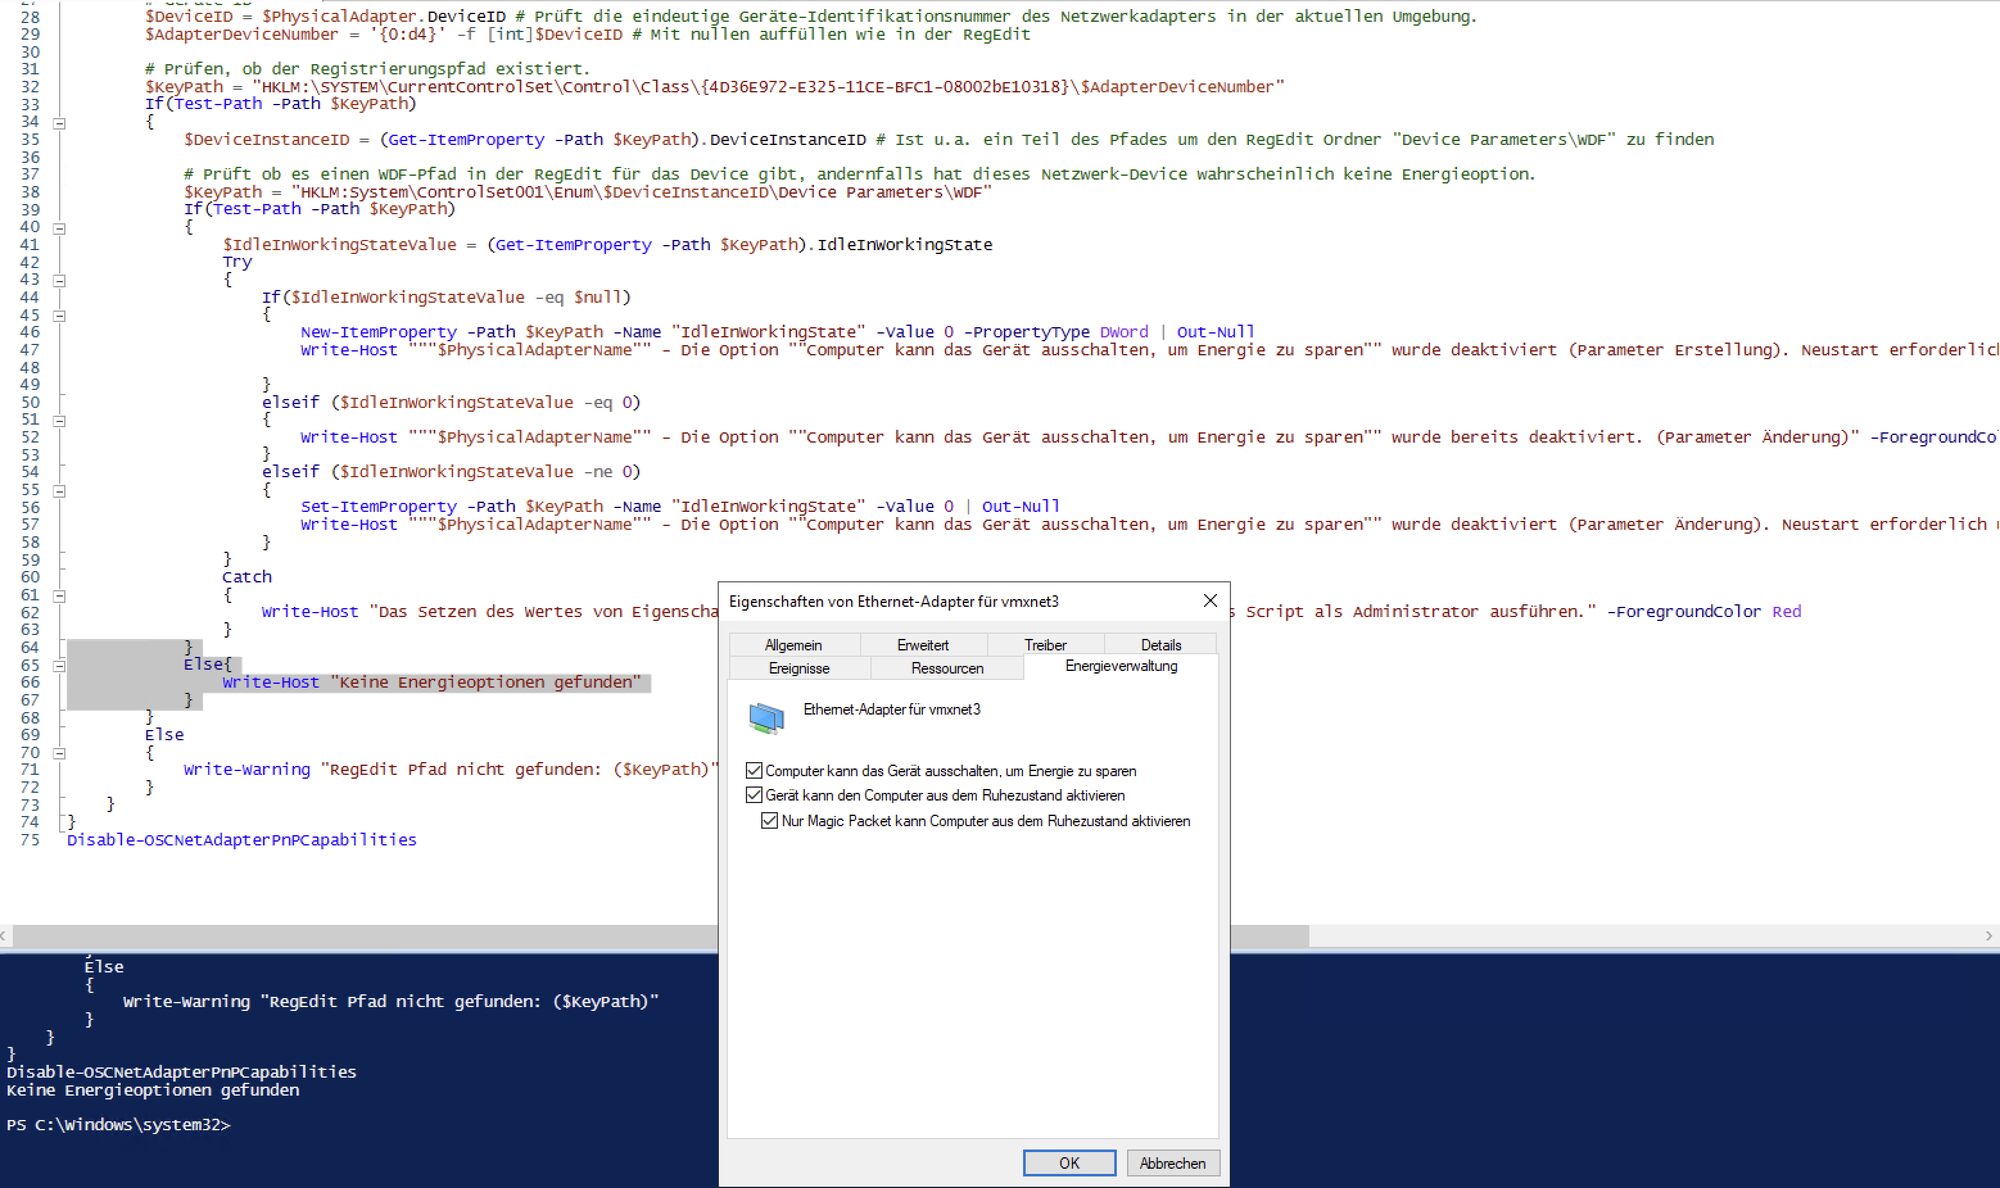Confirm the dialog with OK
This screenshot has width=2000, height=1188.
pos(1069,1163)
